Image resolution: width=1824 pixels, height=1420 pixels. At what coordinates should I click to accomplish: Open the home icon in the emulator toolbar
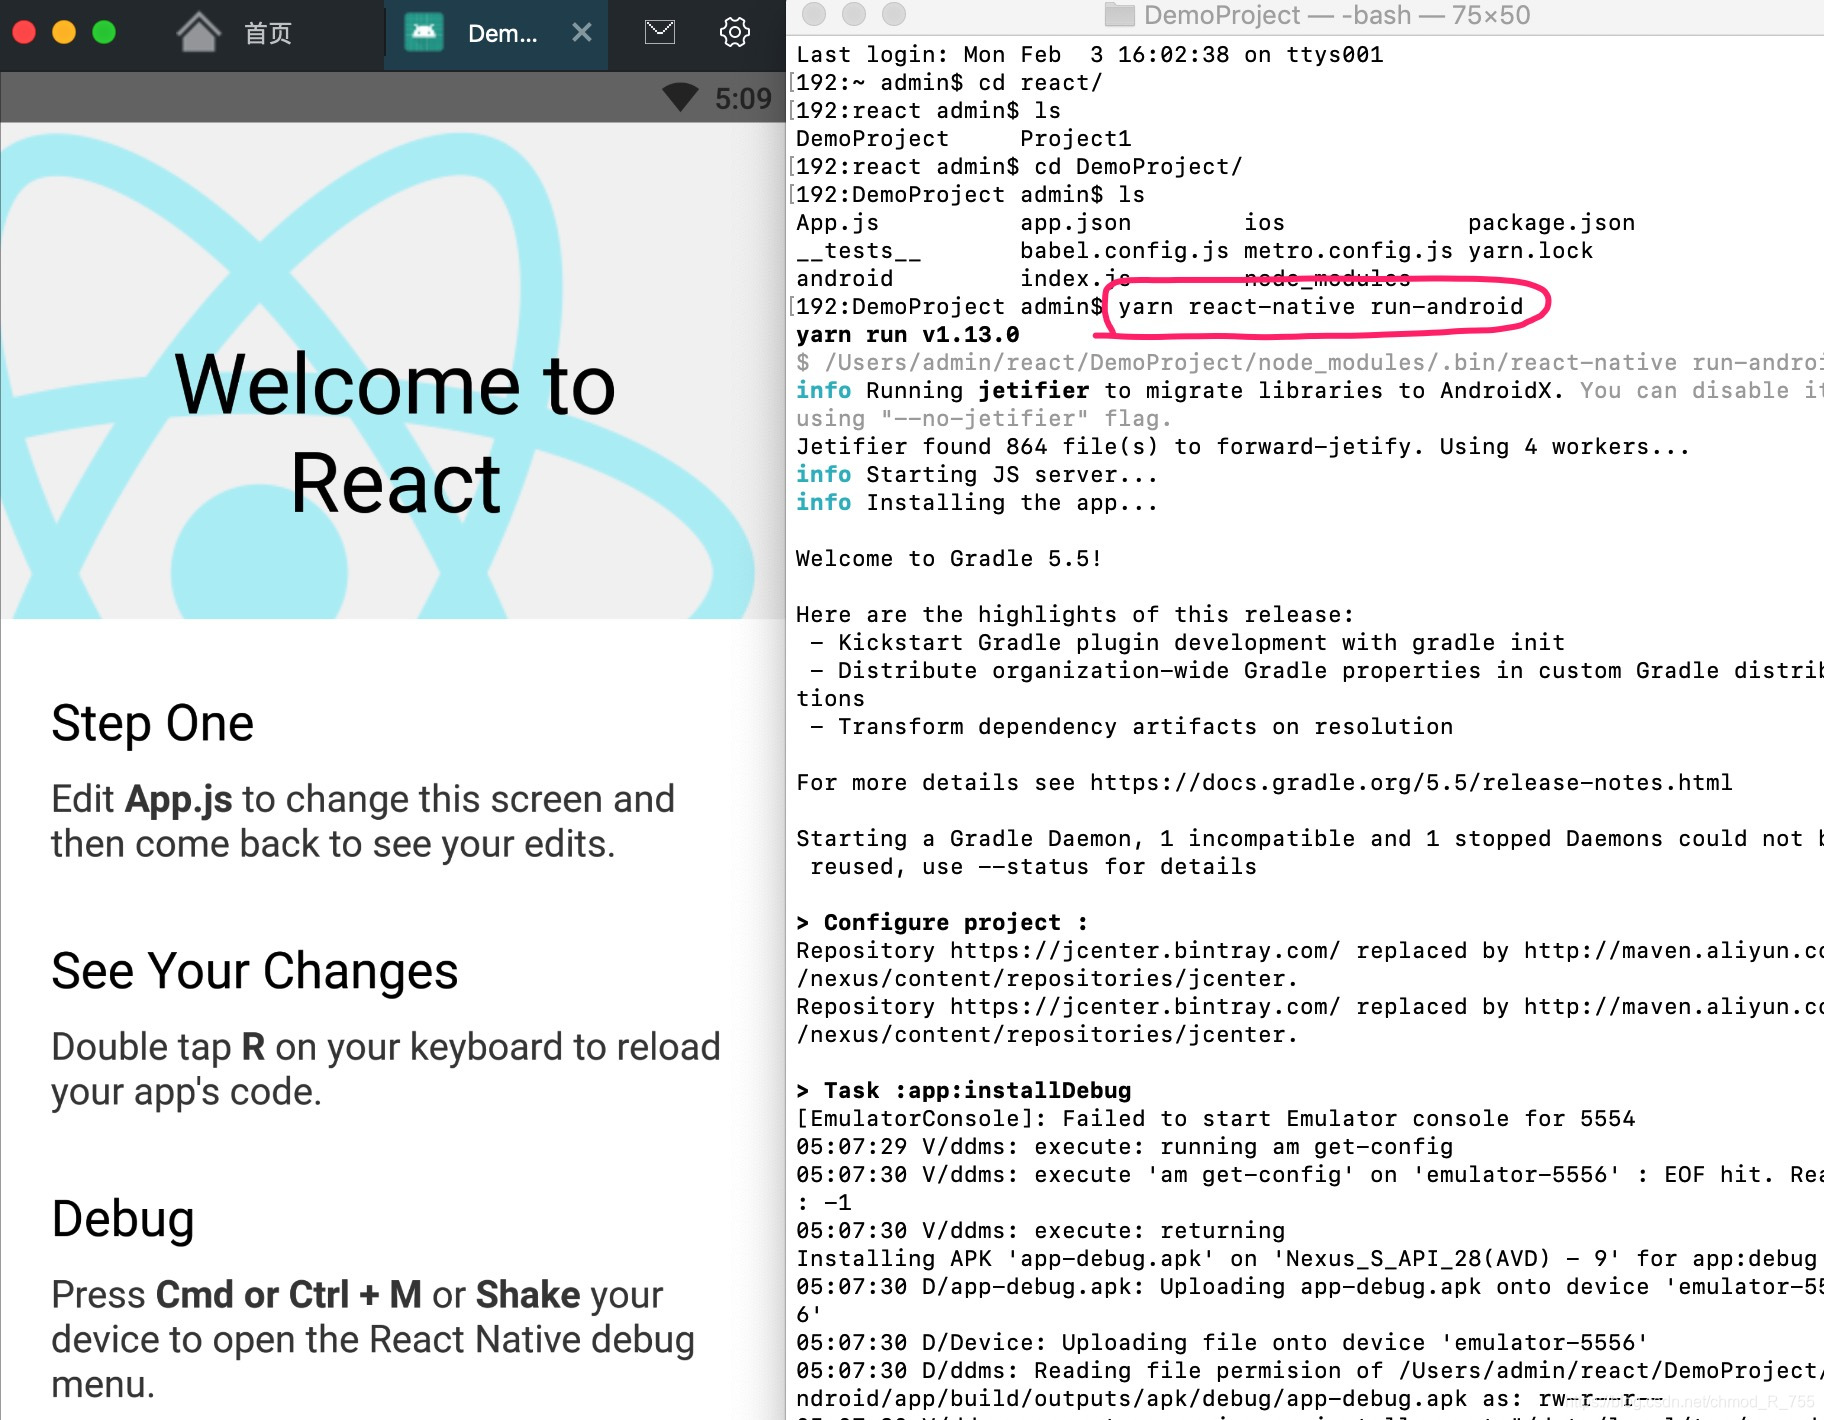198,32
